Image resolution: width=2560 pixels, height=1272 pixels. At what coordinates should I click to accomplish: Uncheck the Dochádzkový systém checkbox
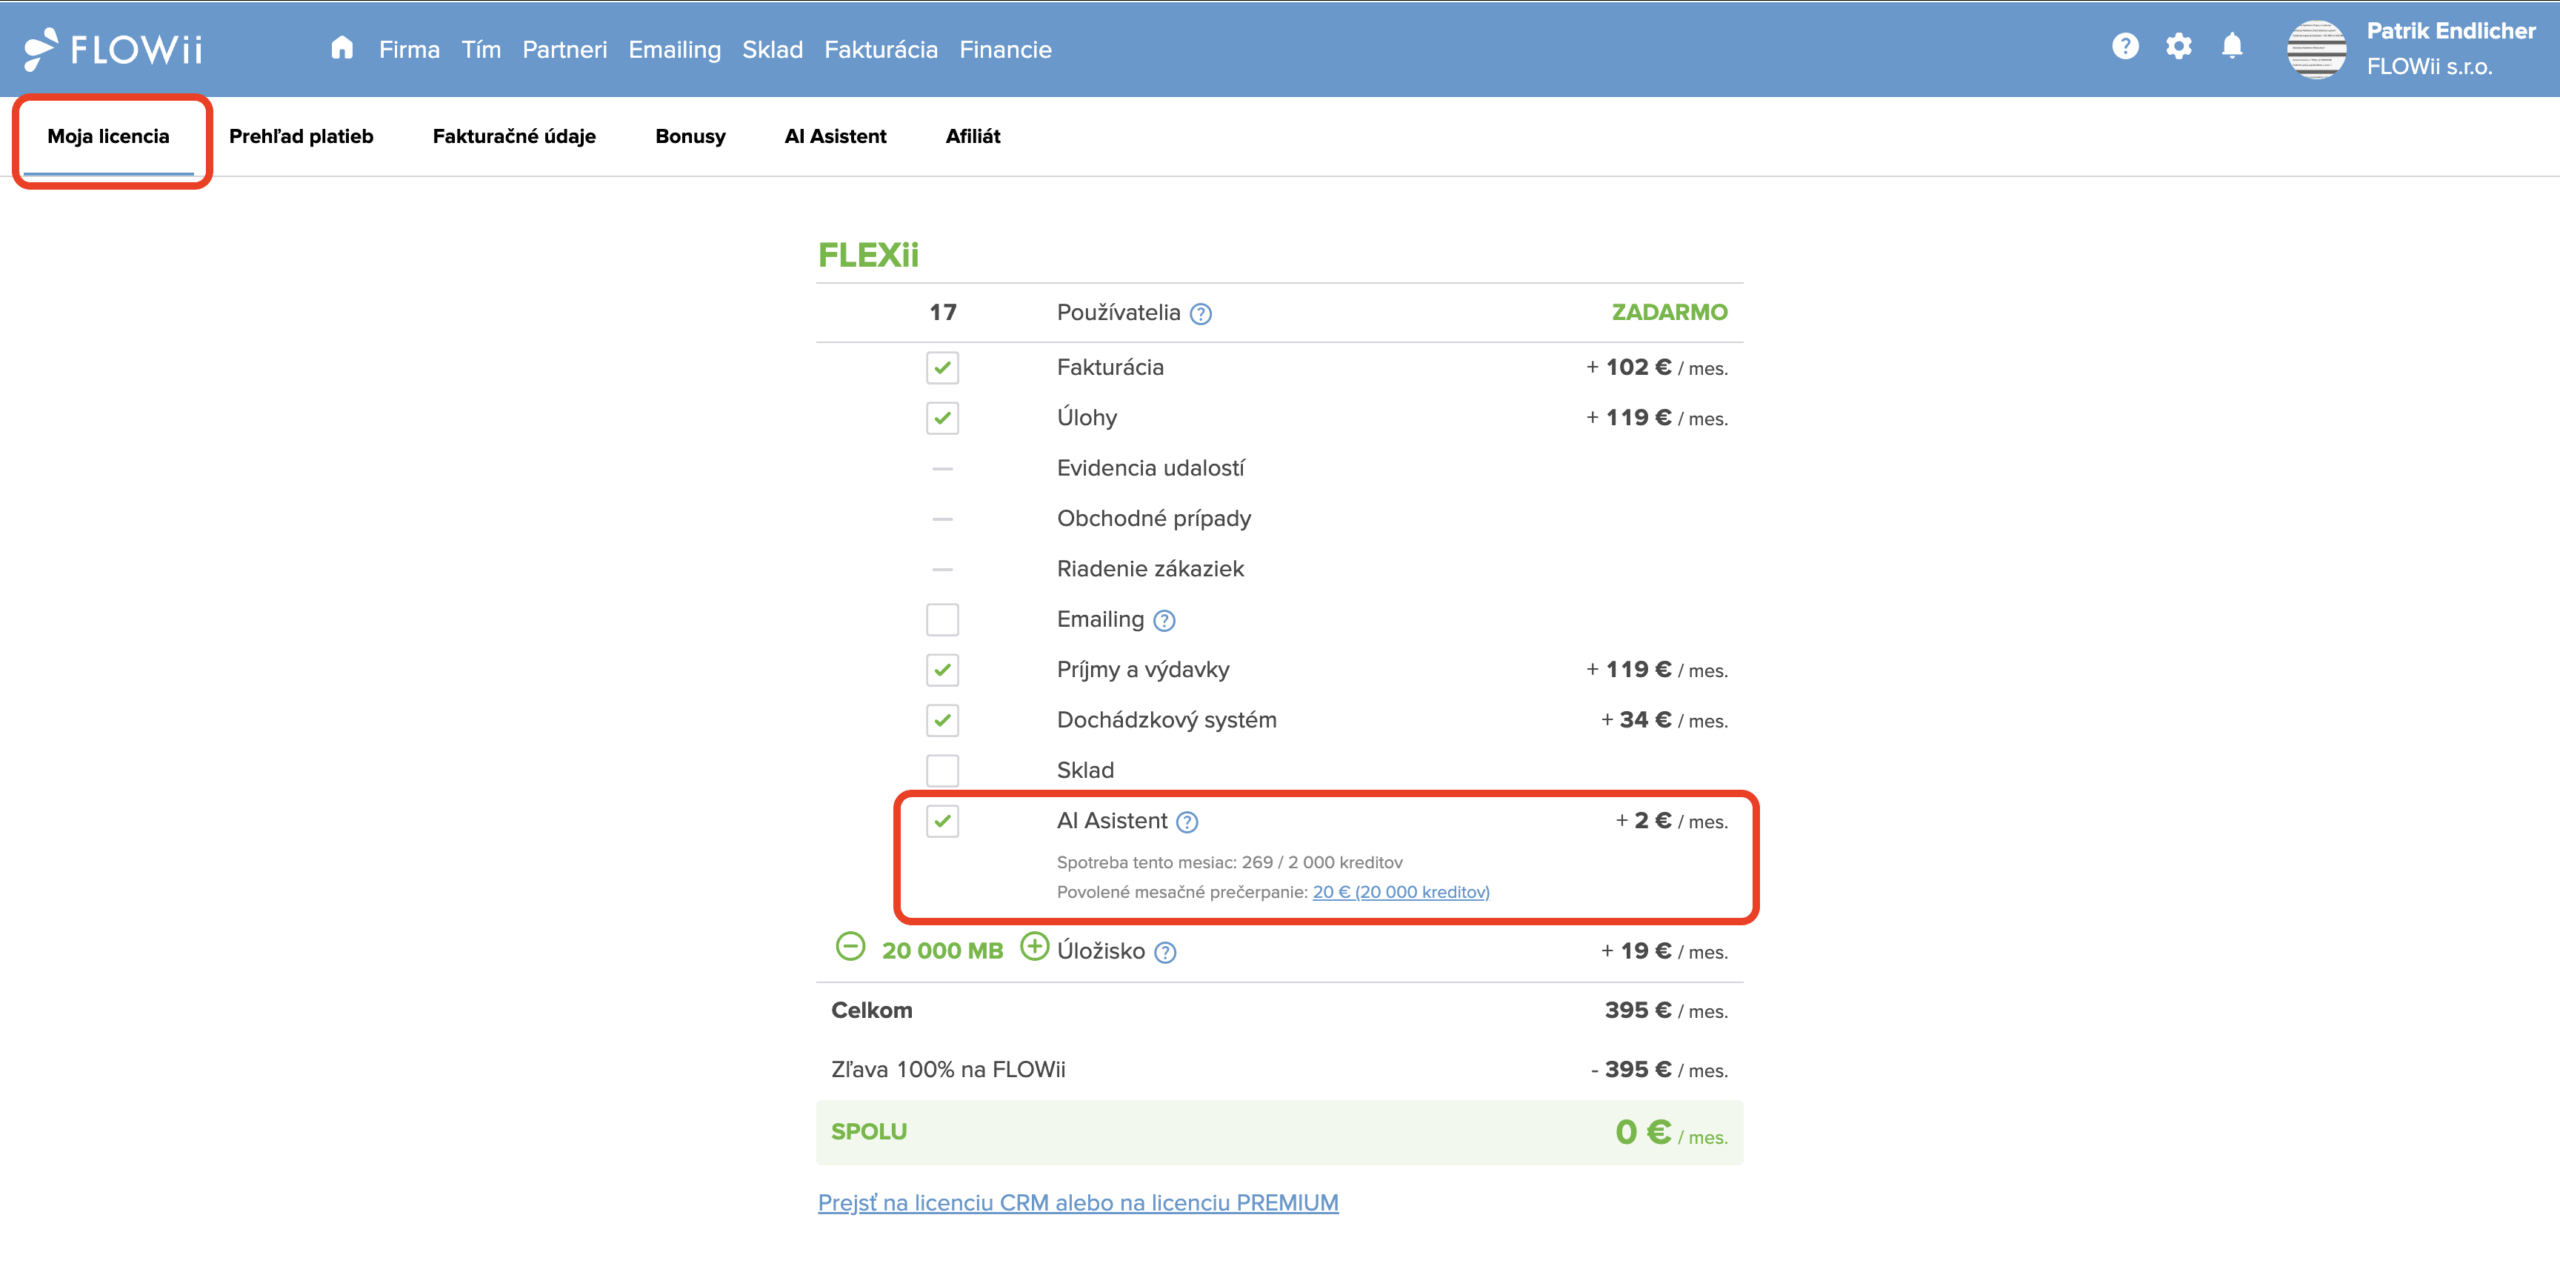click(x=942, y=720)
